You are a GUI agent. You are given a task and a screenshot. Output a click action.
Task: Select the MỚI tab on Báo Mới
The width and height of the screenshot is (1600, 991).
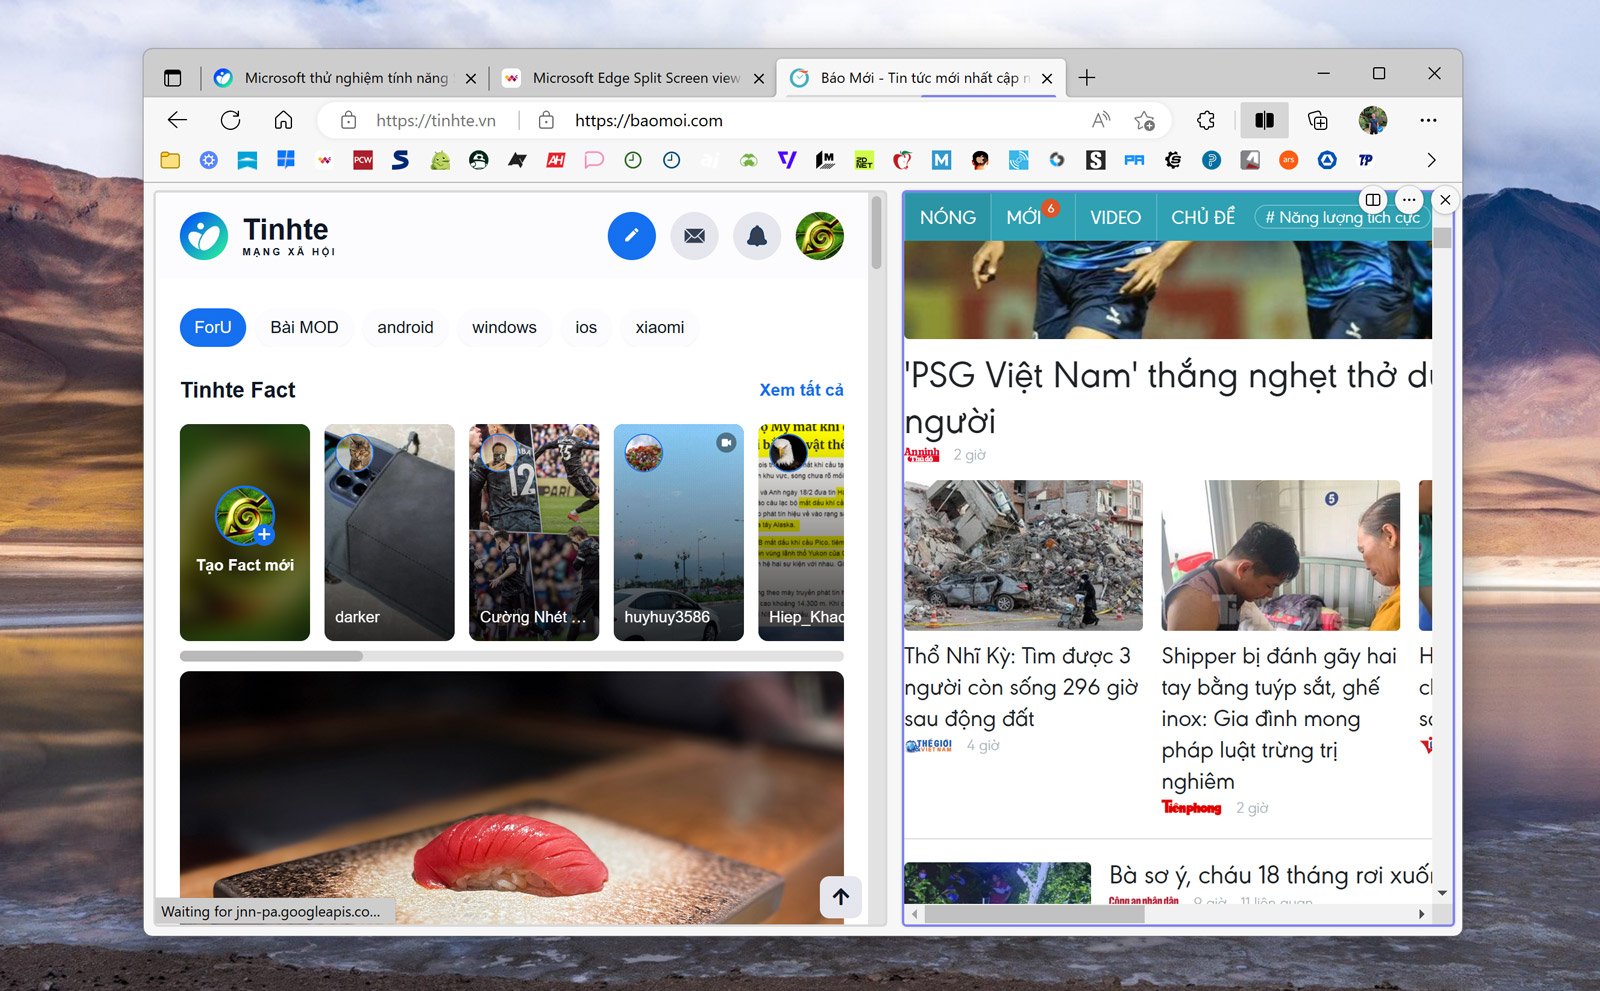tap(1028, 217)
